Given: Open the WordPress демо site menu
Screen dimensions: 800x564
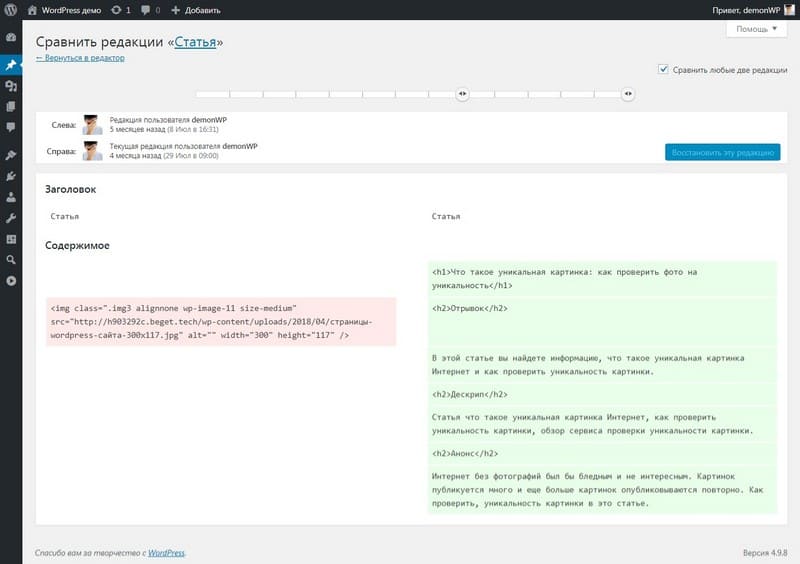Looking at the screenshot, I should pyautogui.click(x=71, y=10).
